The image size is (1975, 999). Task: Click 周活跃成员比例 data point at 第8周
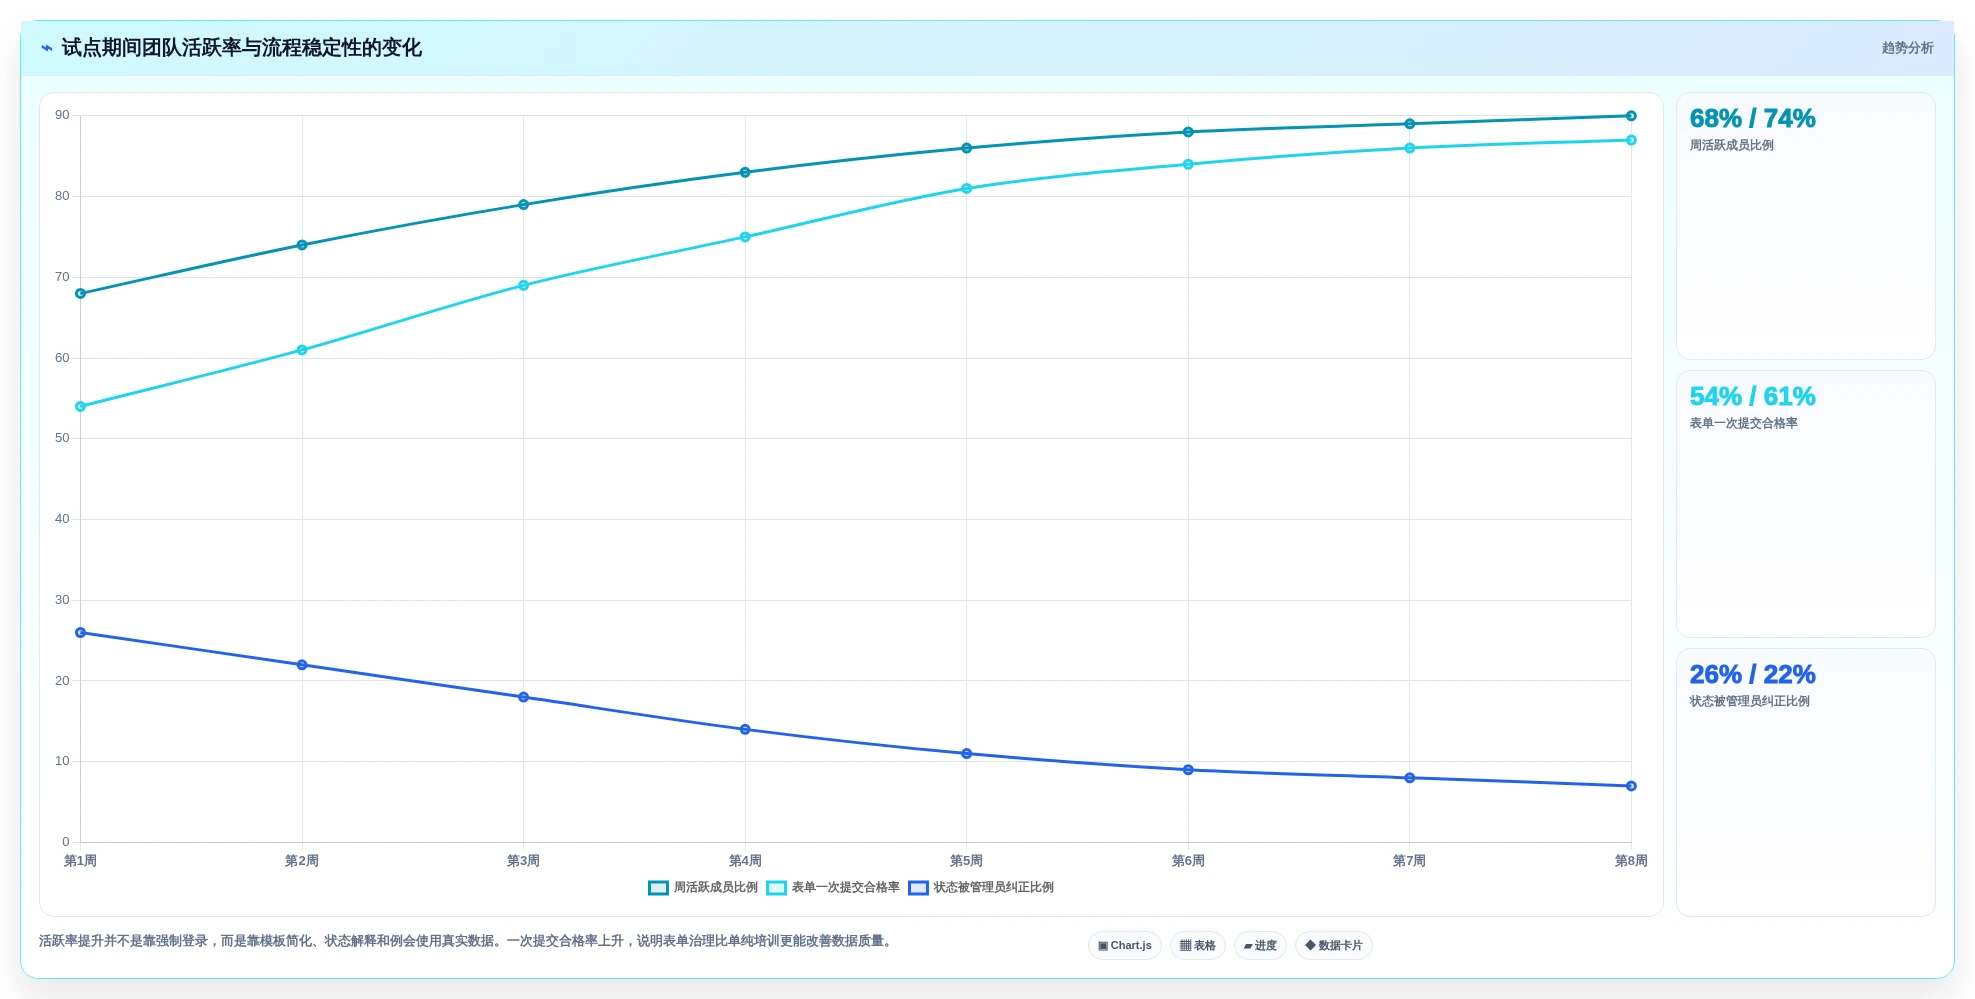(x=1631, y=116)
